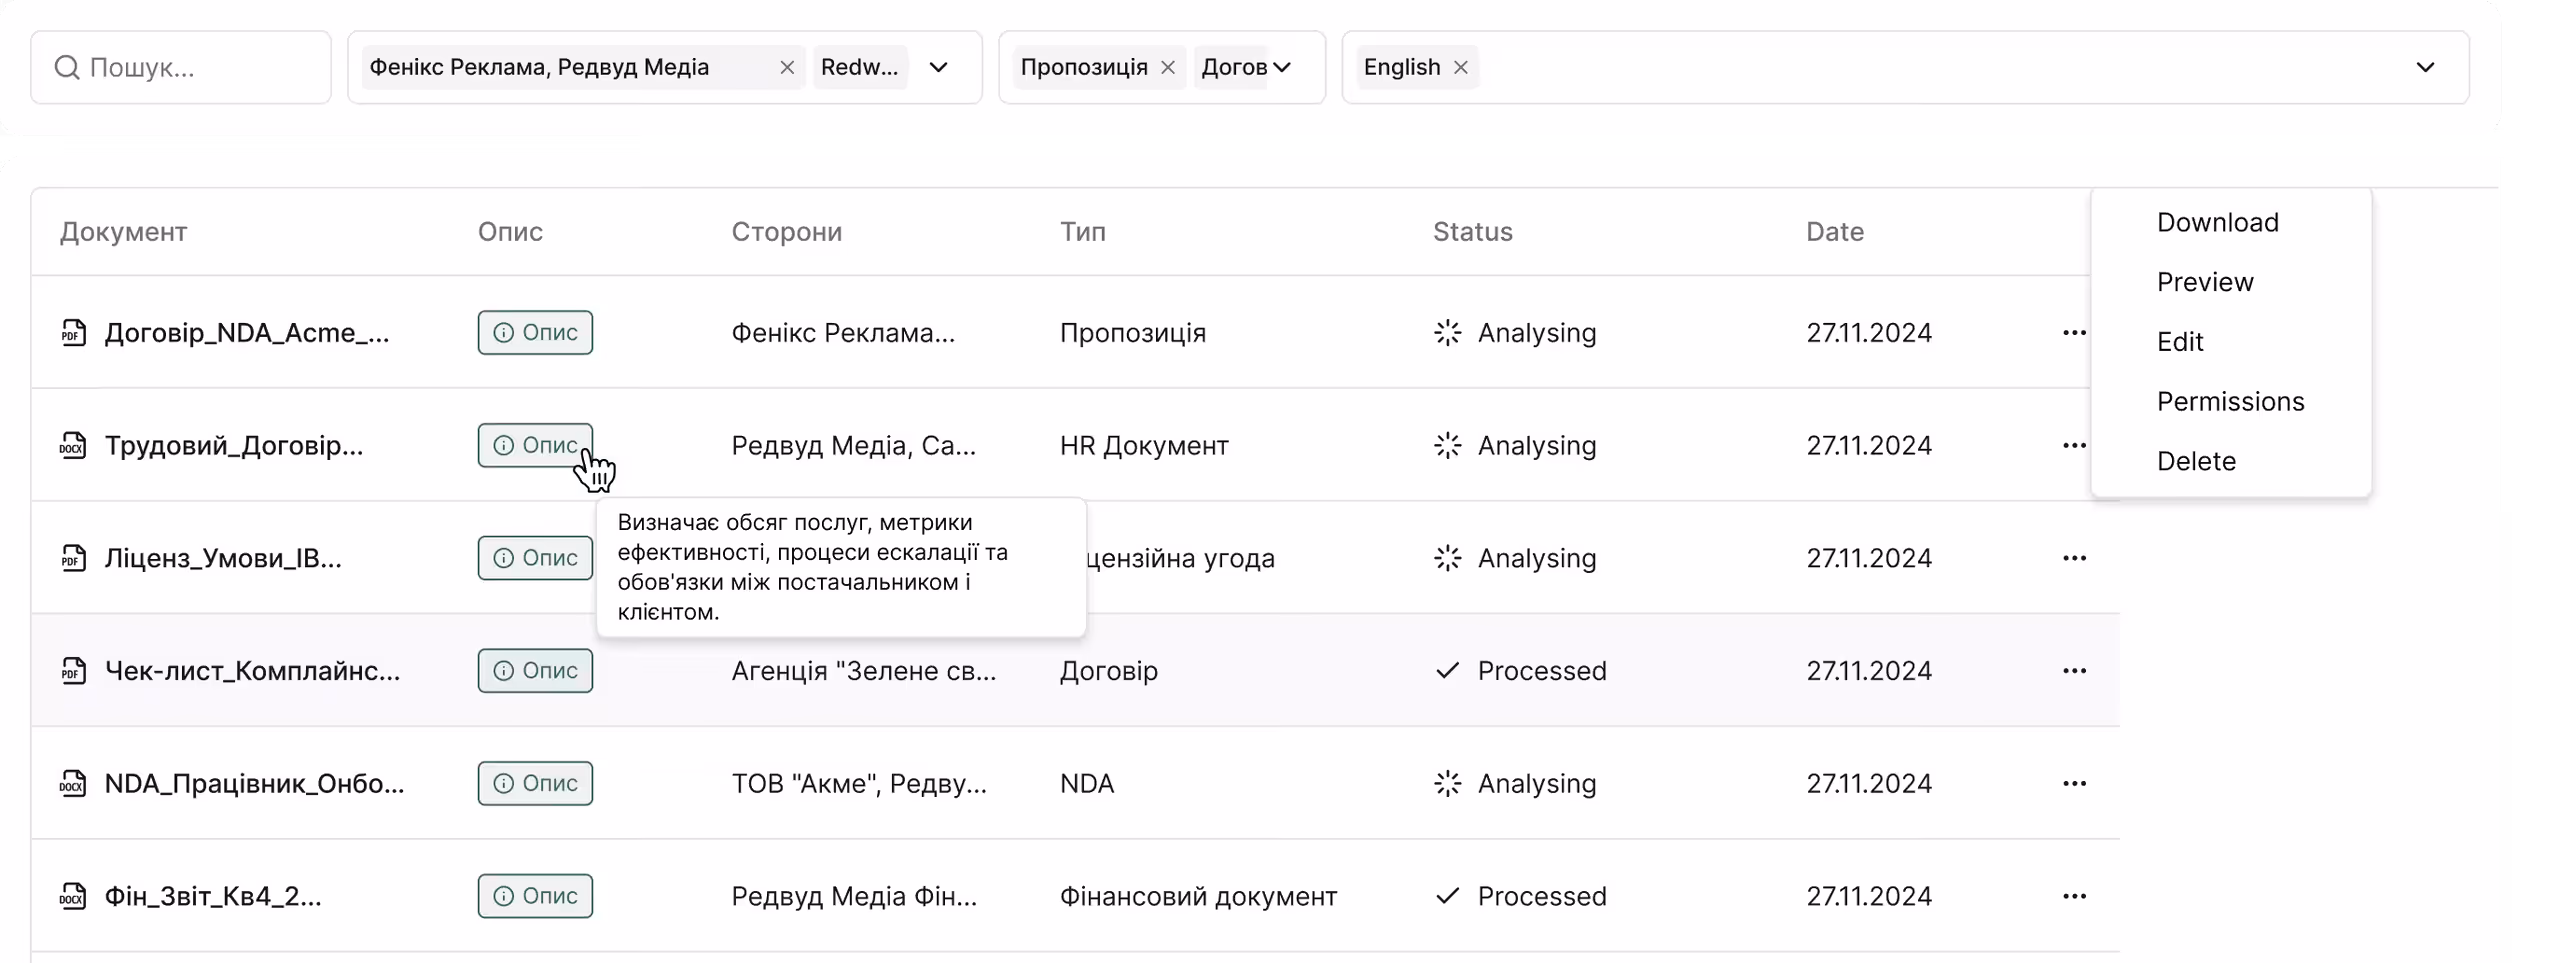
Task: Click the Опис button on Фін_Звіт row
Action: 535,896
